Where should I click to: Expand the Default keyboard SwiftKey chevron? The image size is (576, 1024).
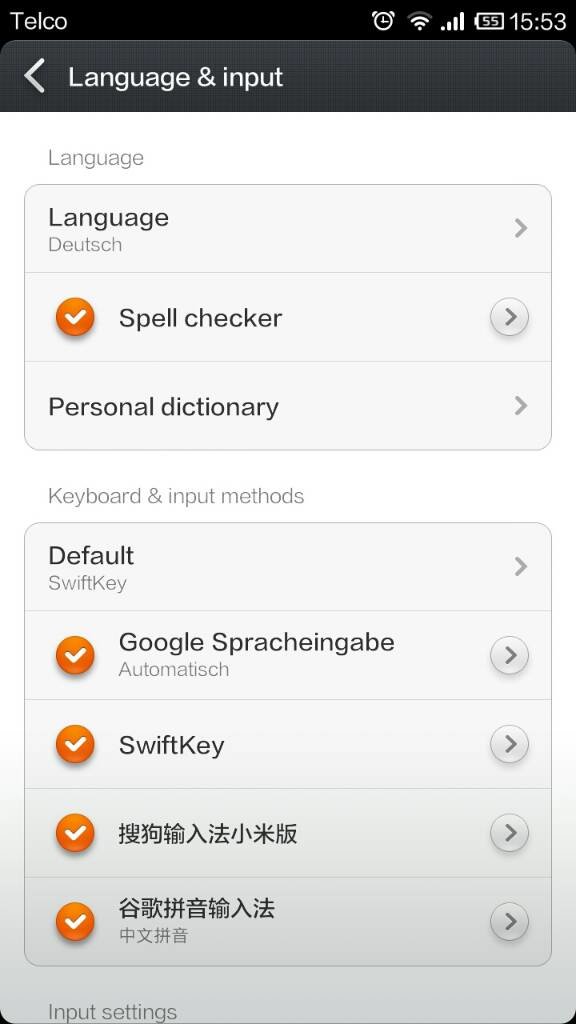pos(520,566)
